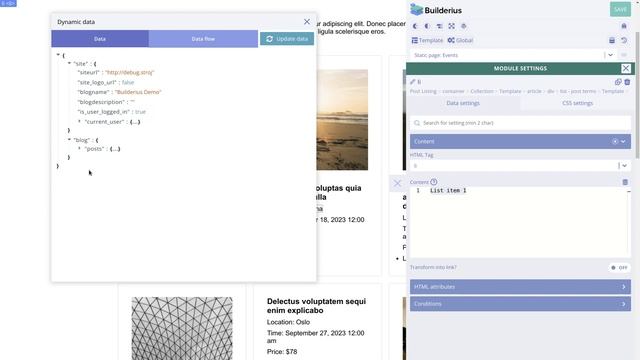Close the Dynamic data dialog
Viewport: 640px width, 360px height.
pos(307,22)
